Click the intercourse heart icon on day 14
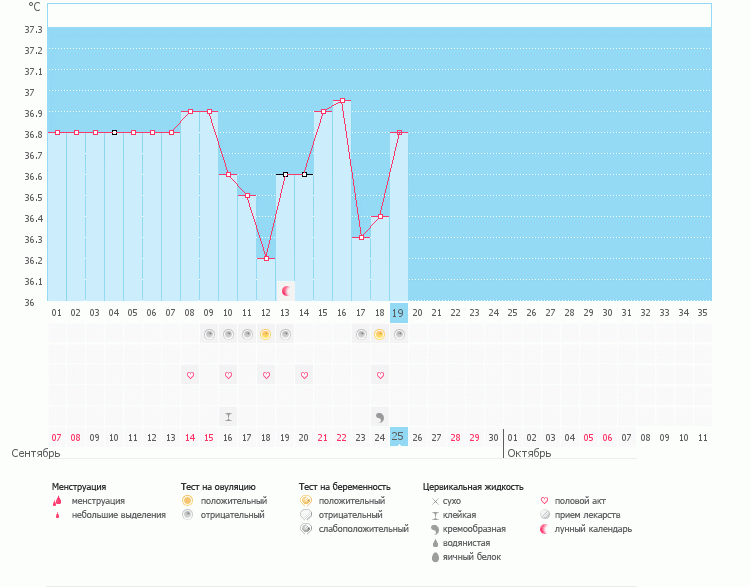The image size is (750, 587). [x=304, y=375]
